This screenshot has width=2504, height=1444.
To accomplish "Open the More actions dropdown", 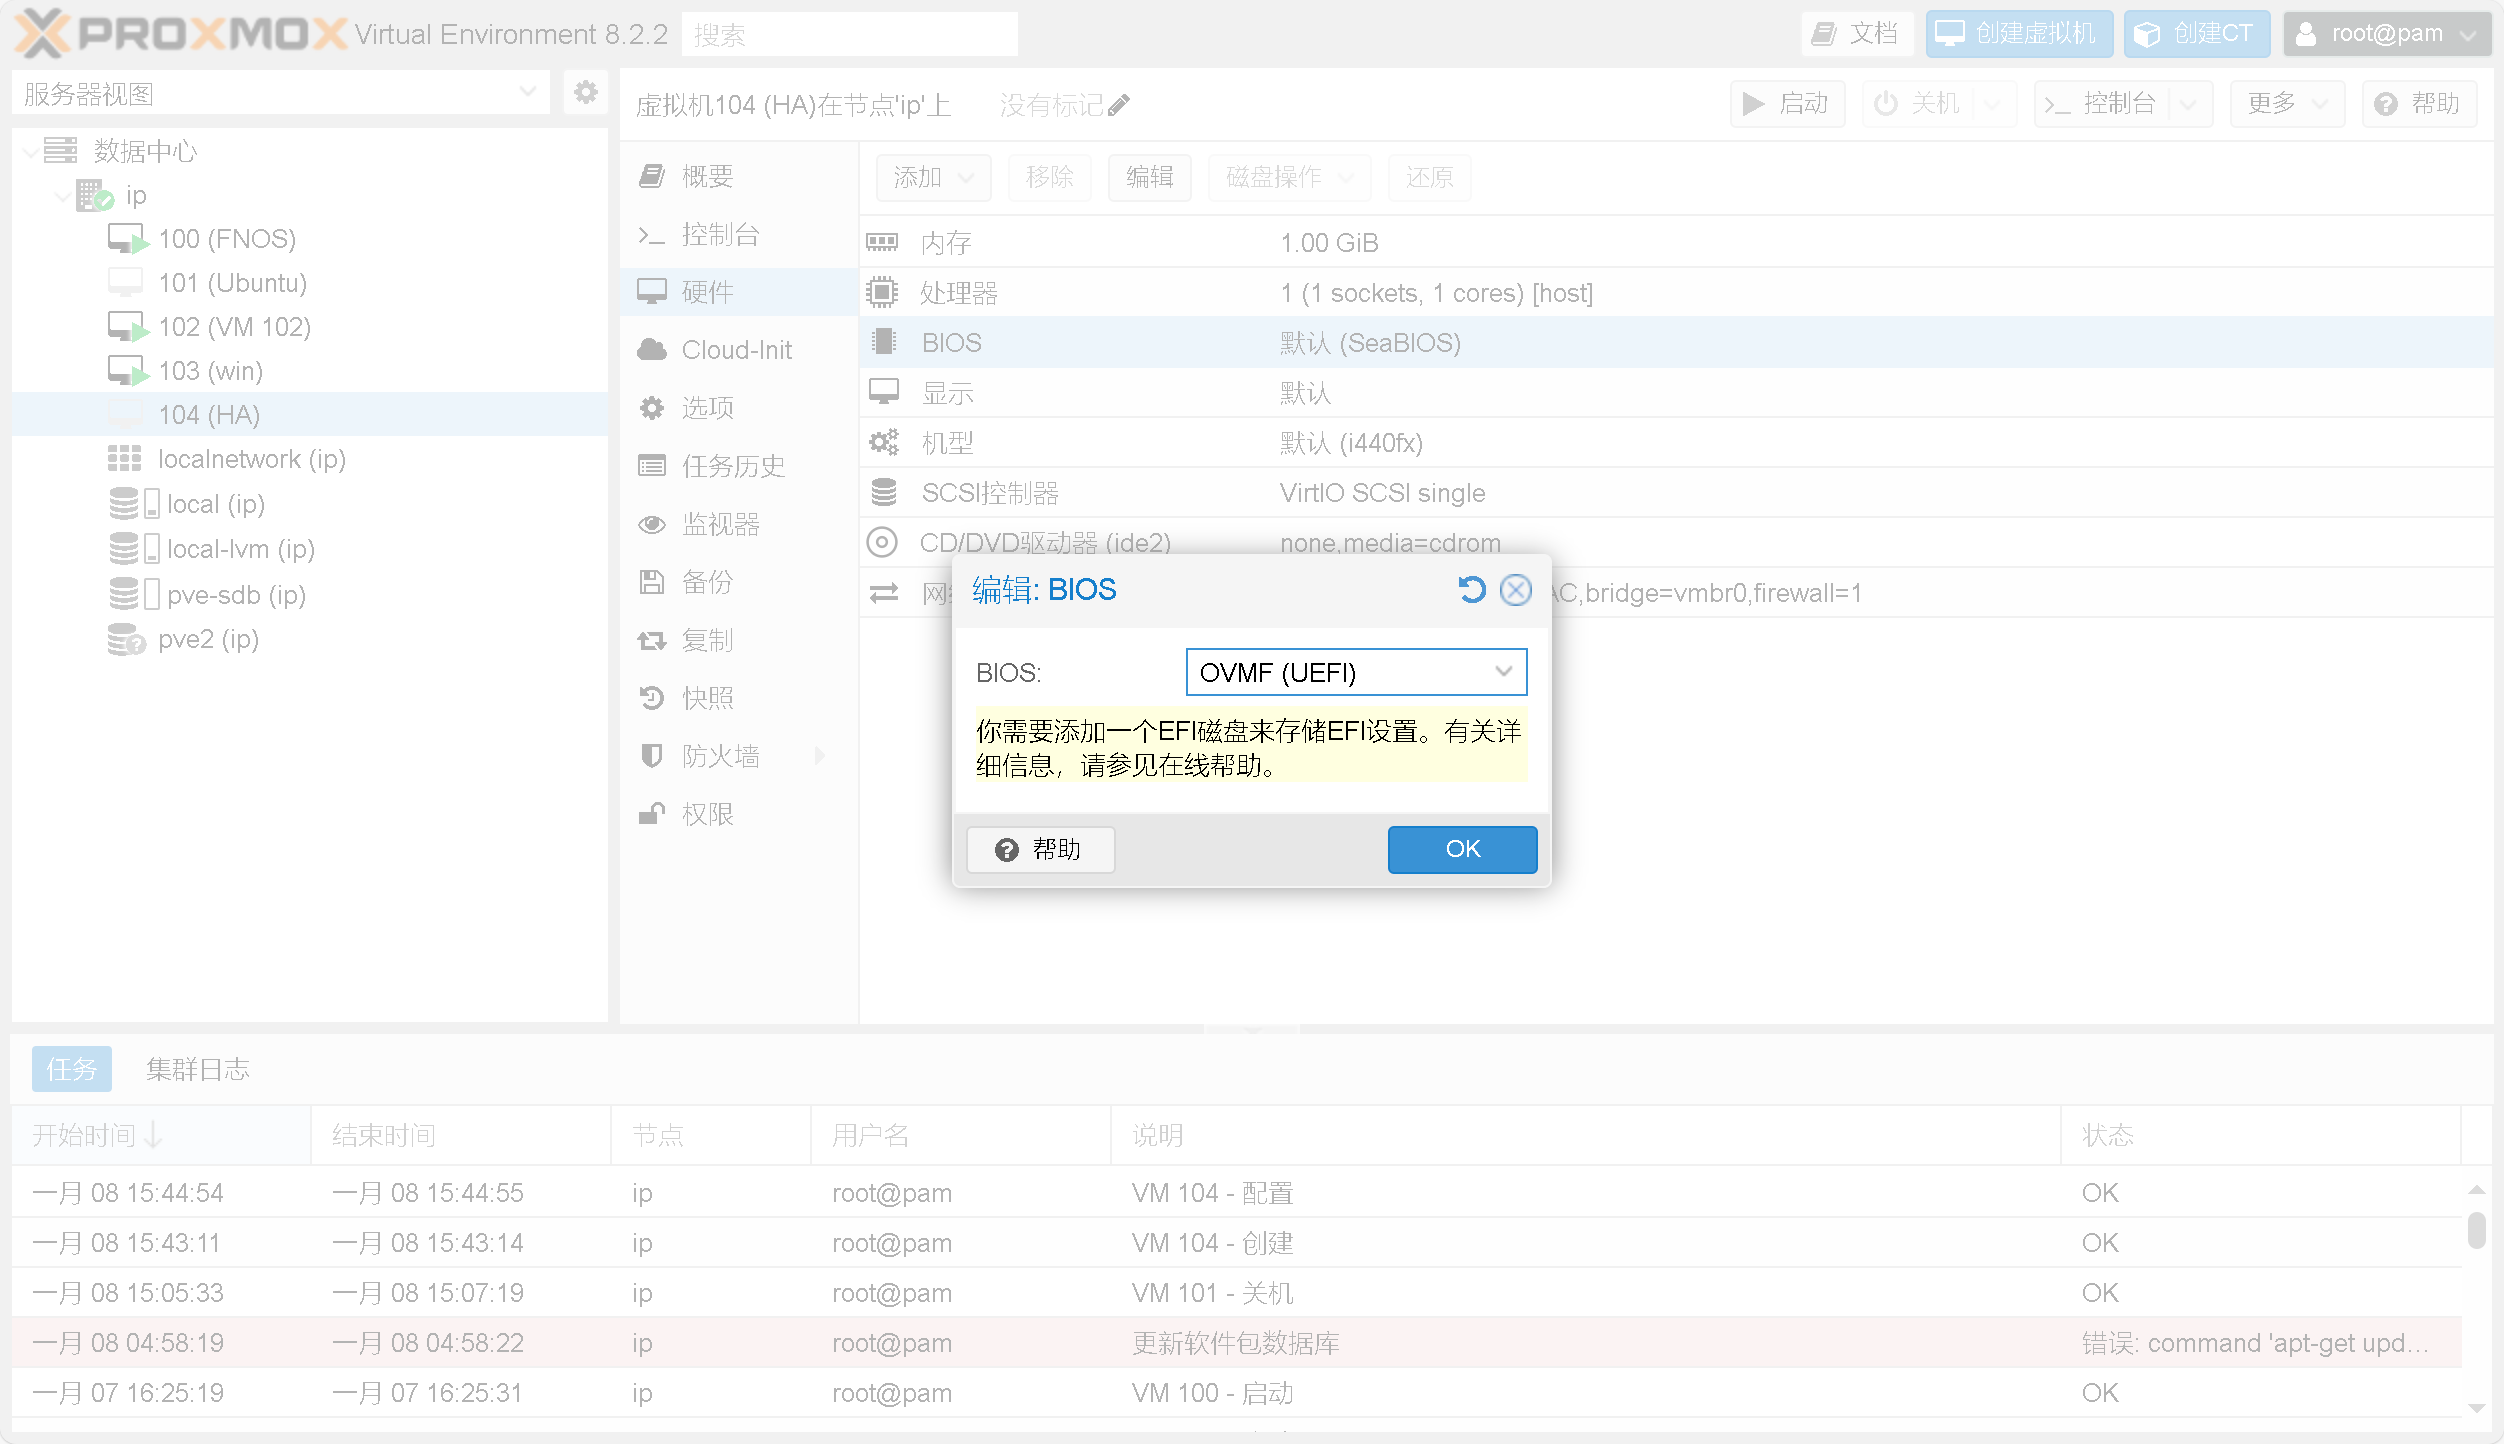I will click(x=2287, y=104).
